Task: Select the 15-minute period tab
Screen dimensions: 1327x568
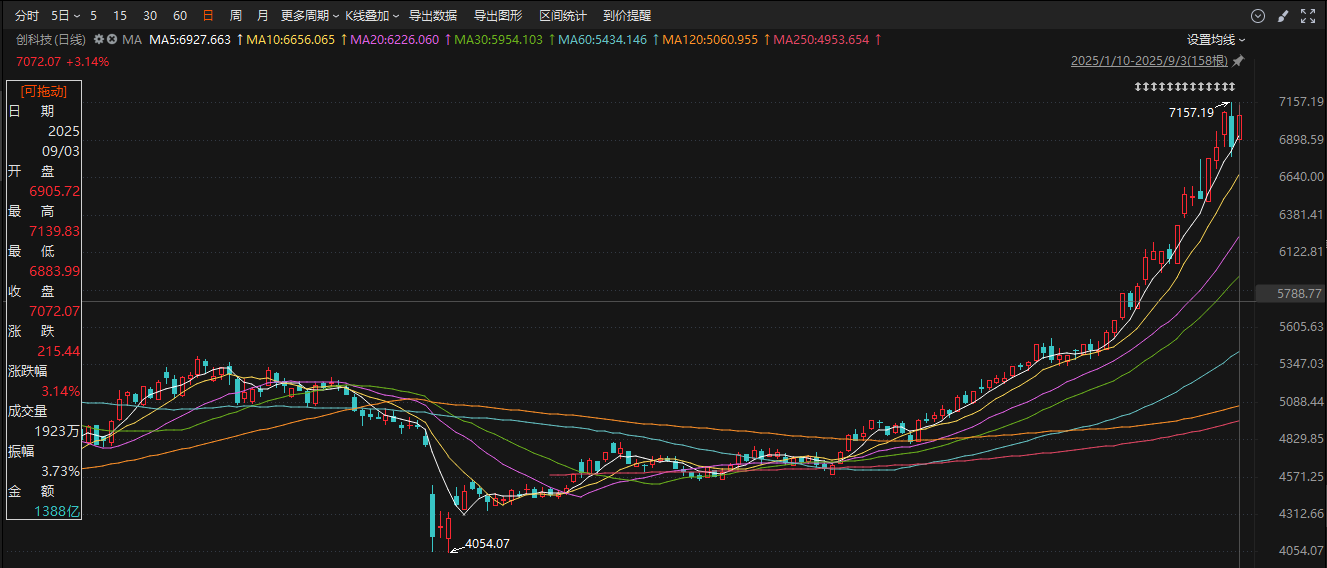Action: (x=120, y=16)
